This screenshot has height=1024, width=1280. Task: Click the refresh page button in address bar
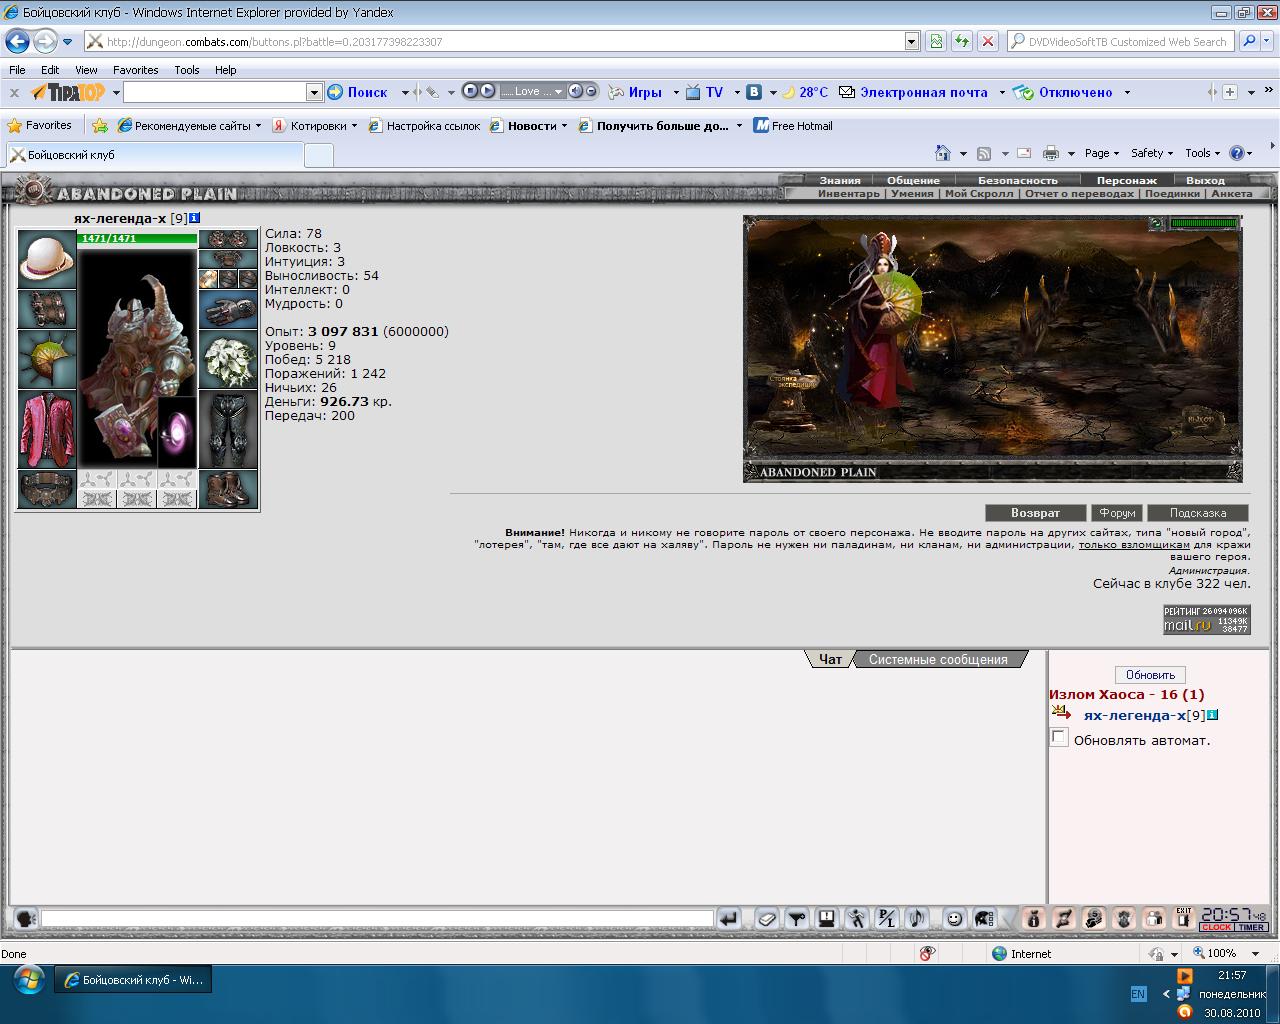pyautogui.click(x=961, y=41)
